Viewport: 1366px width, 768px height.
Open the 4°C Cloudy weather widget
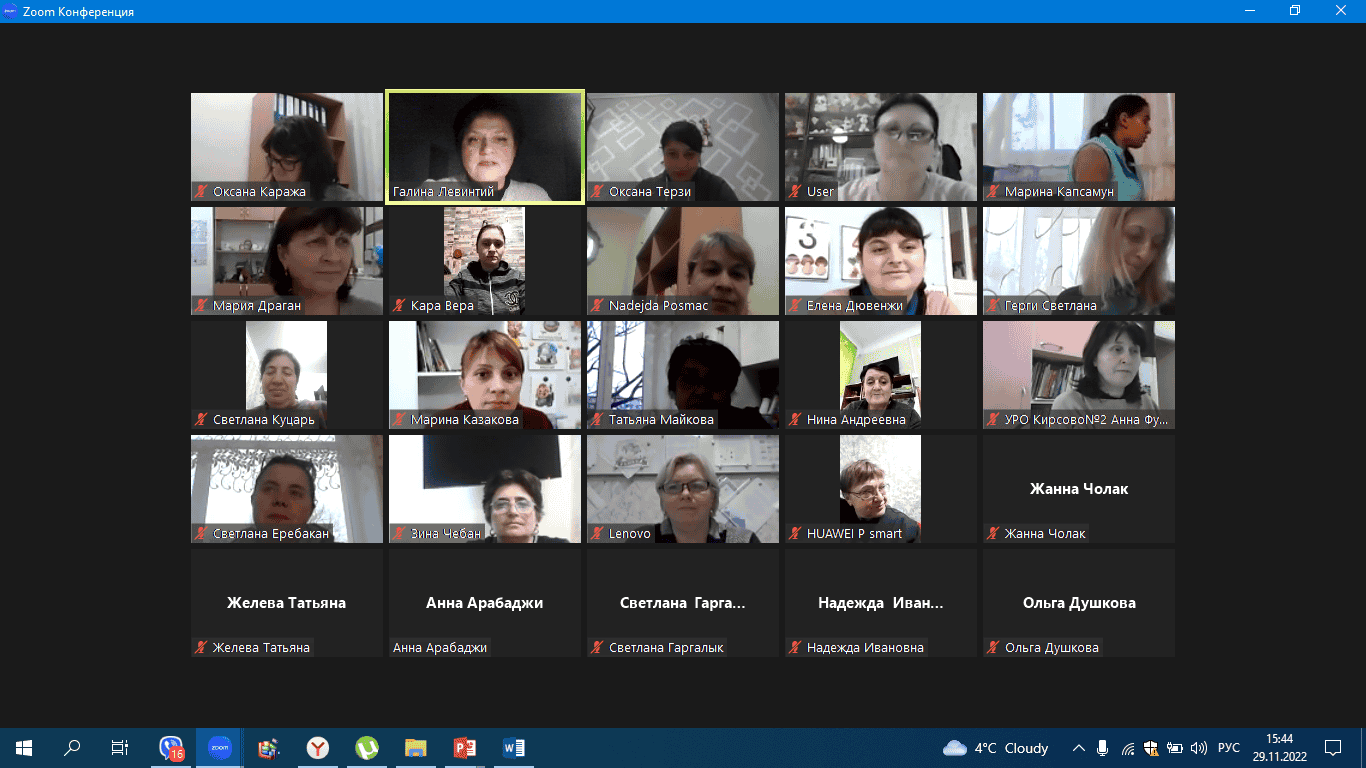coord(996,748)
